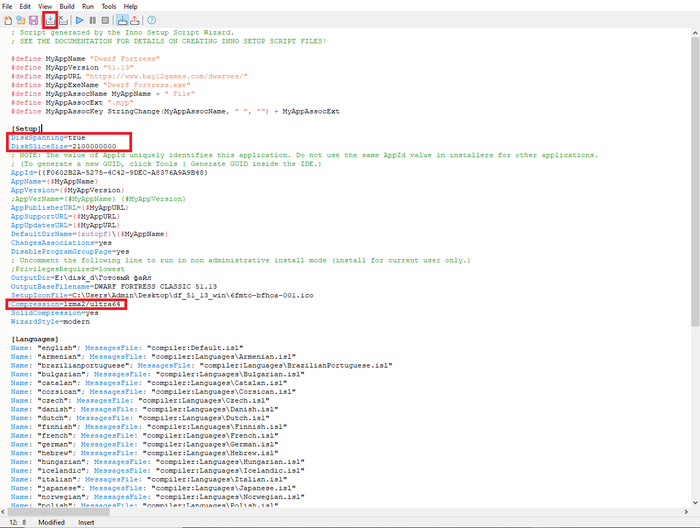Save the script with the floppy disk icon
The height and width of the screenshot is (528, 700).
tap(33, 20)
